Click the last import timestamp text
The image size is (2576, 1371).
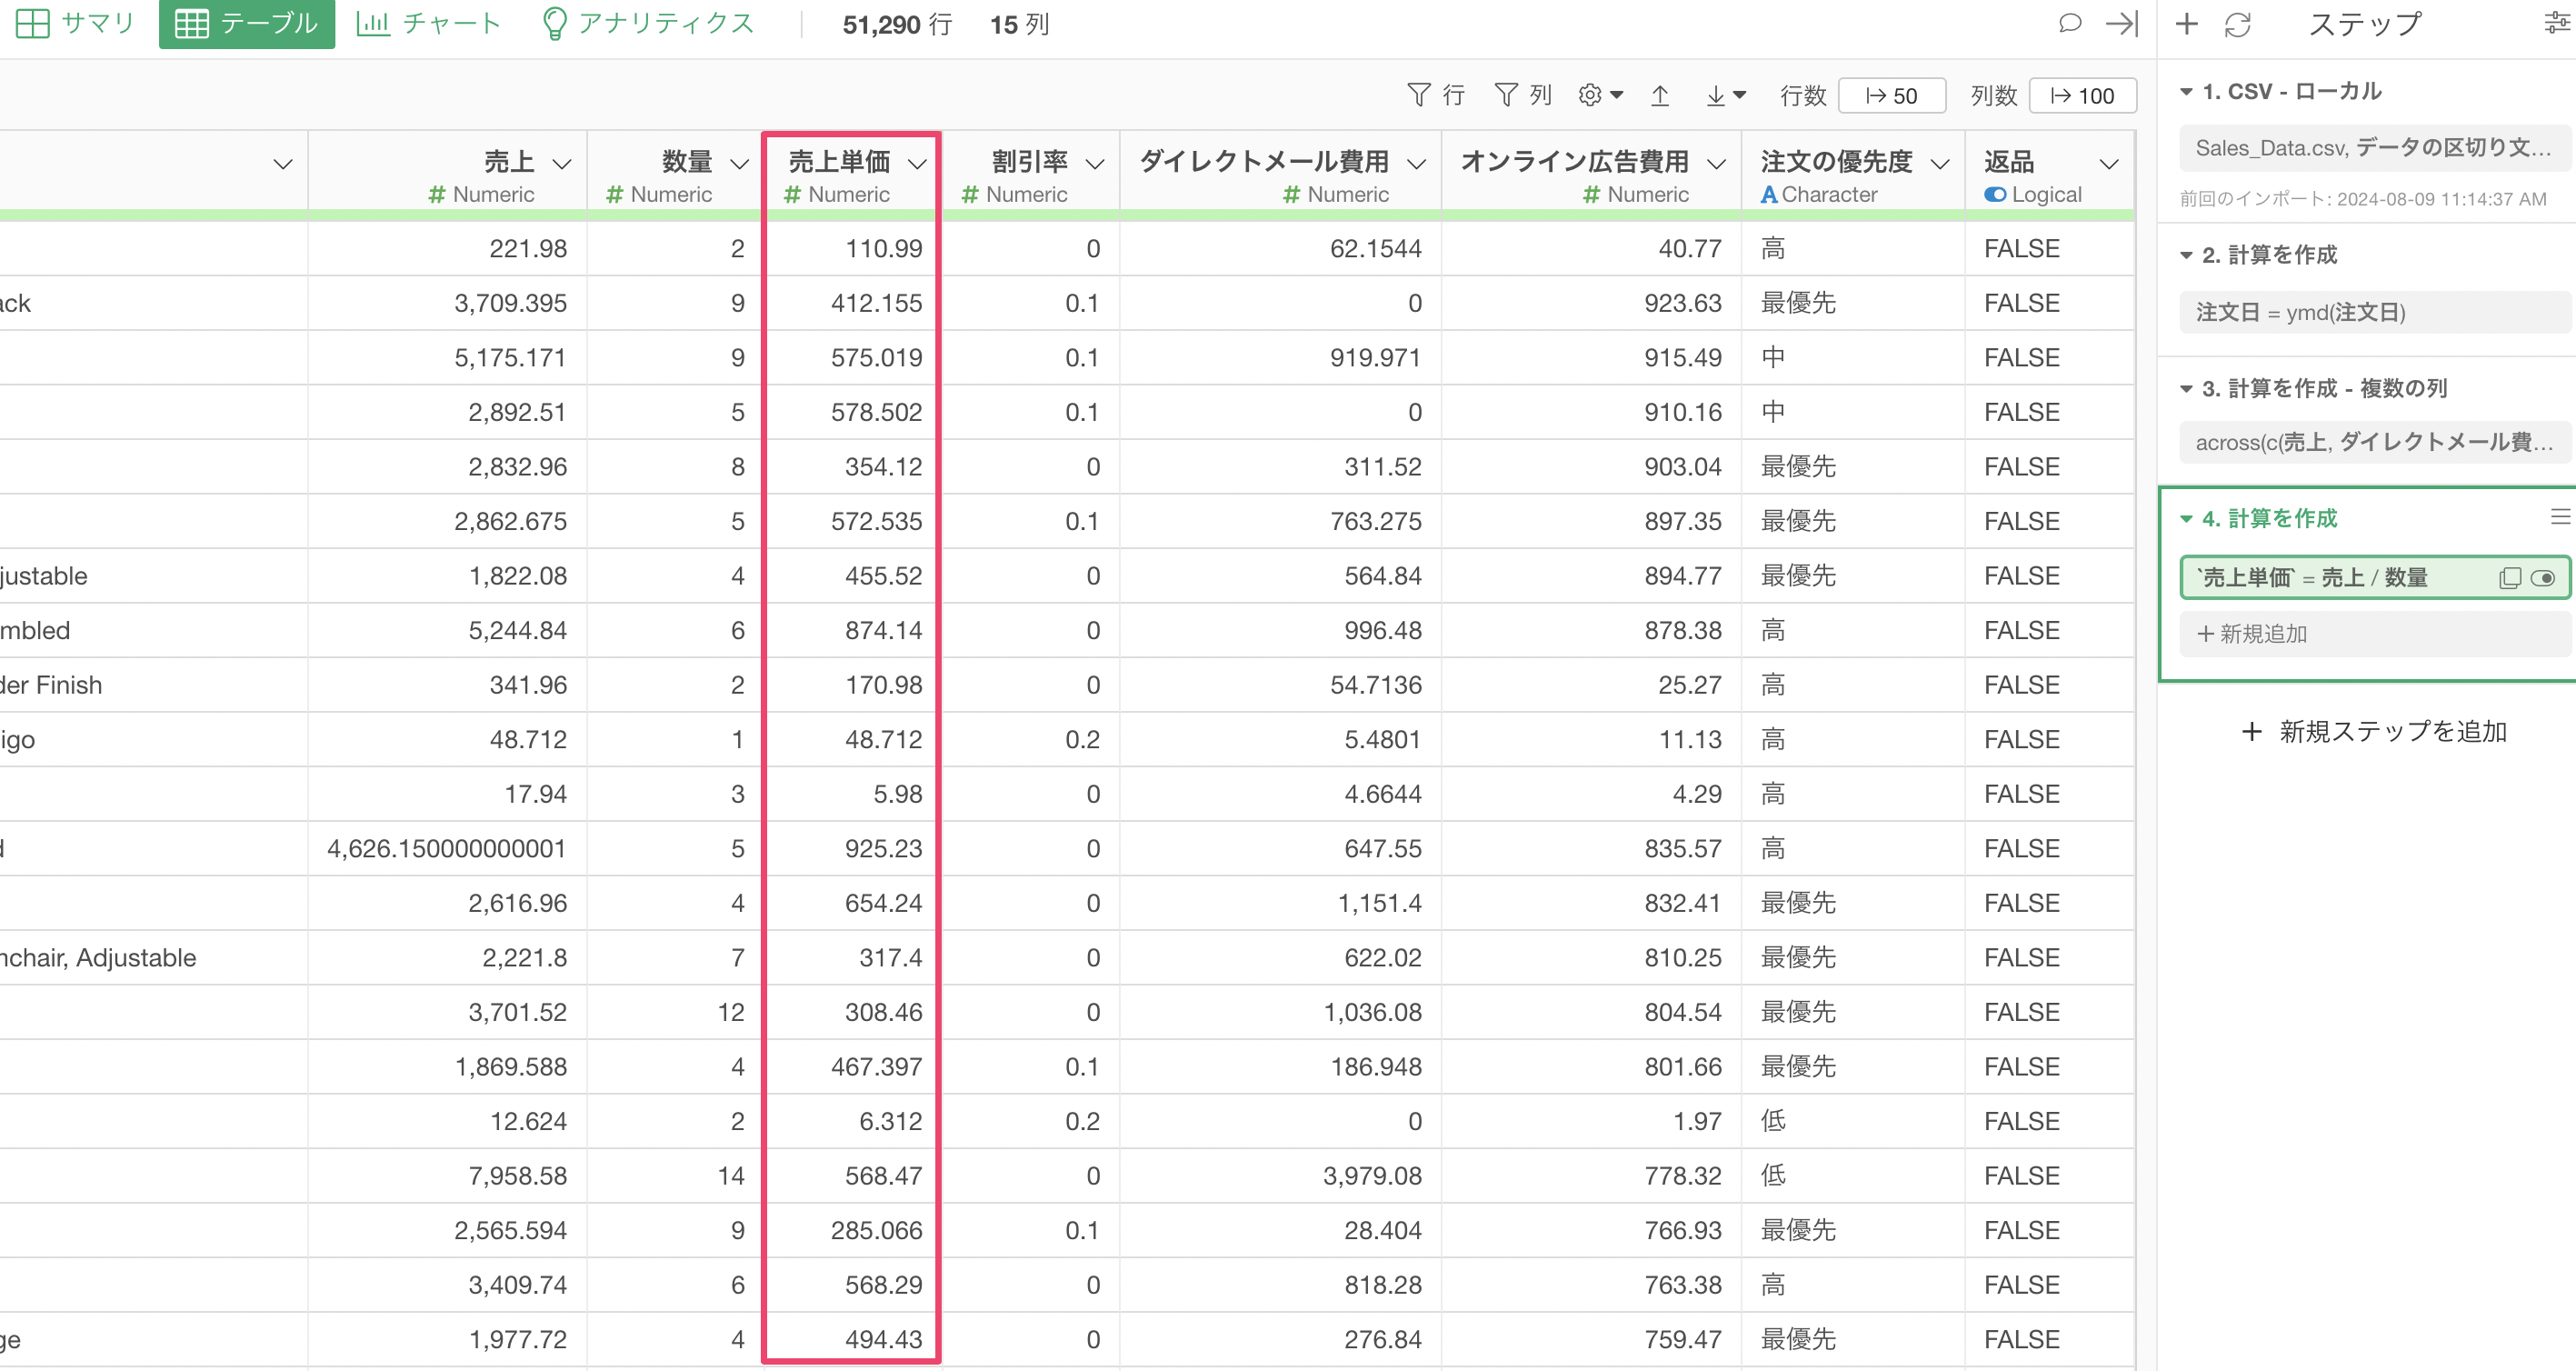[x=2363, y=199]
